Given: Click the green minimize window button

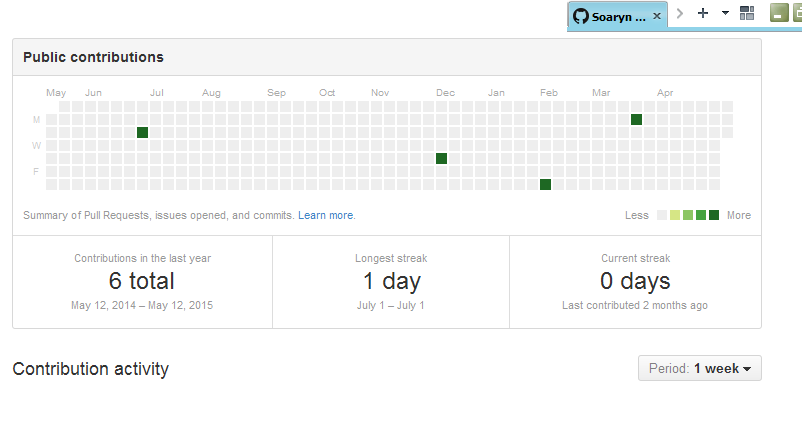Looking at the screenshot, I should tap(779, 13).
